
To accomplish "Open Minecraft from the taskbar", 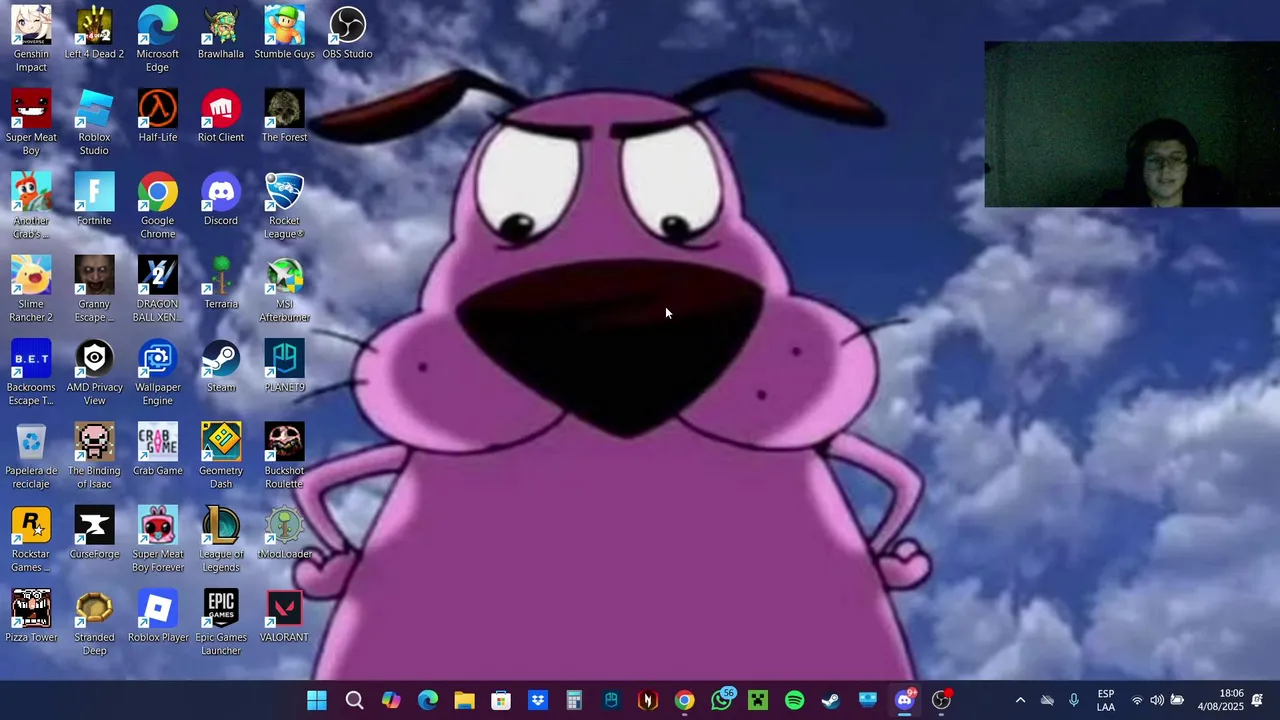I will pos(758,700).
